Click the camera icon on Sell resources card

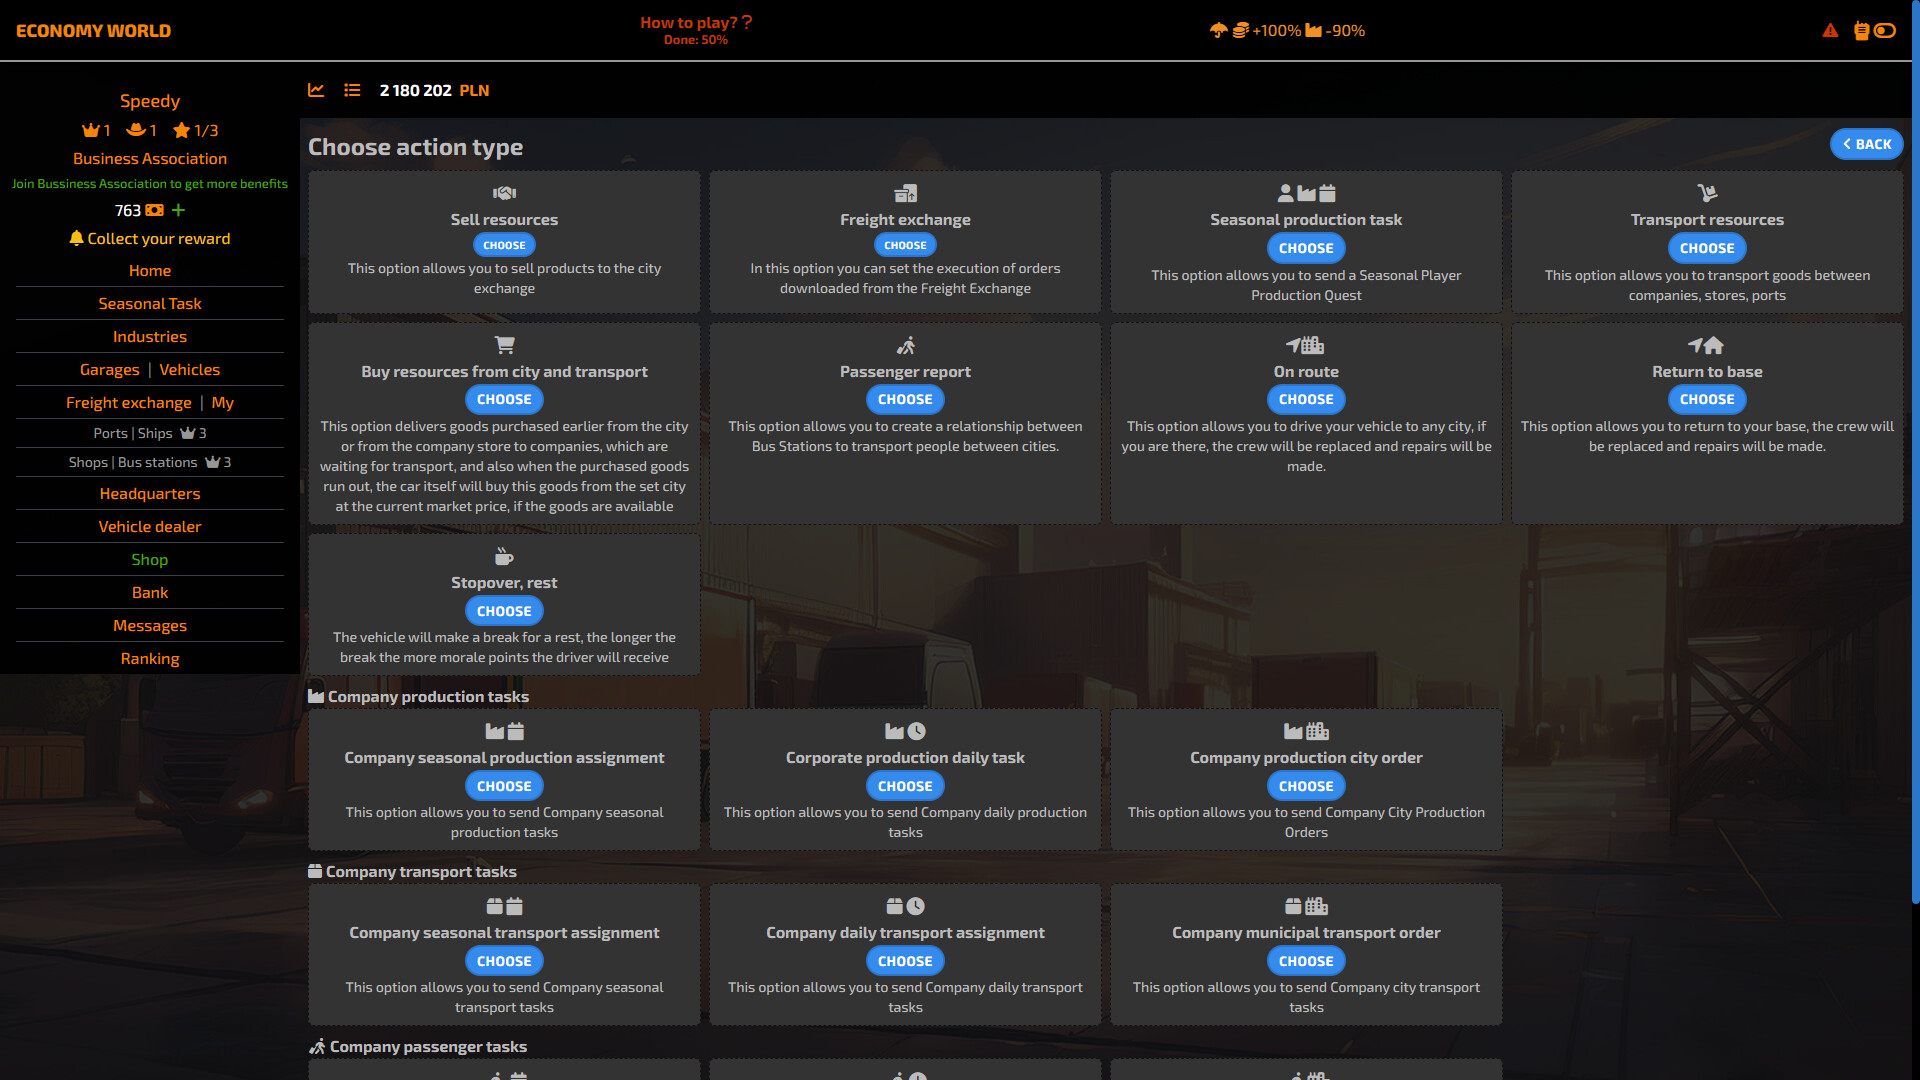504,193
